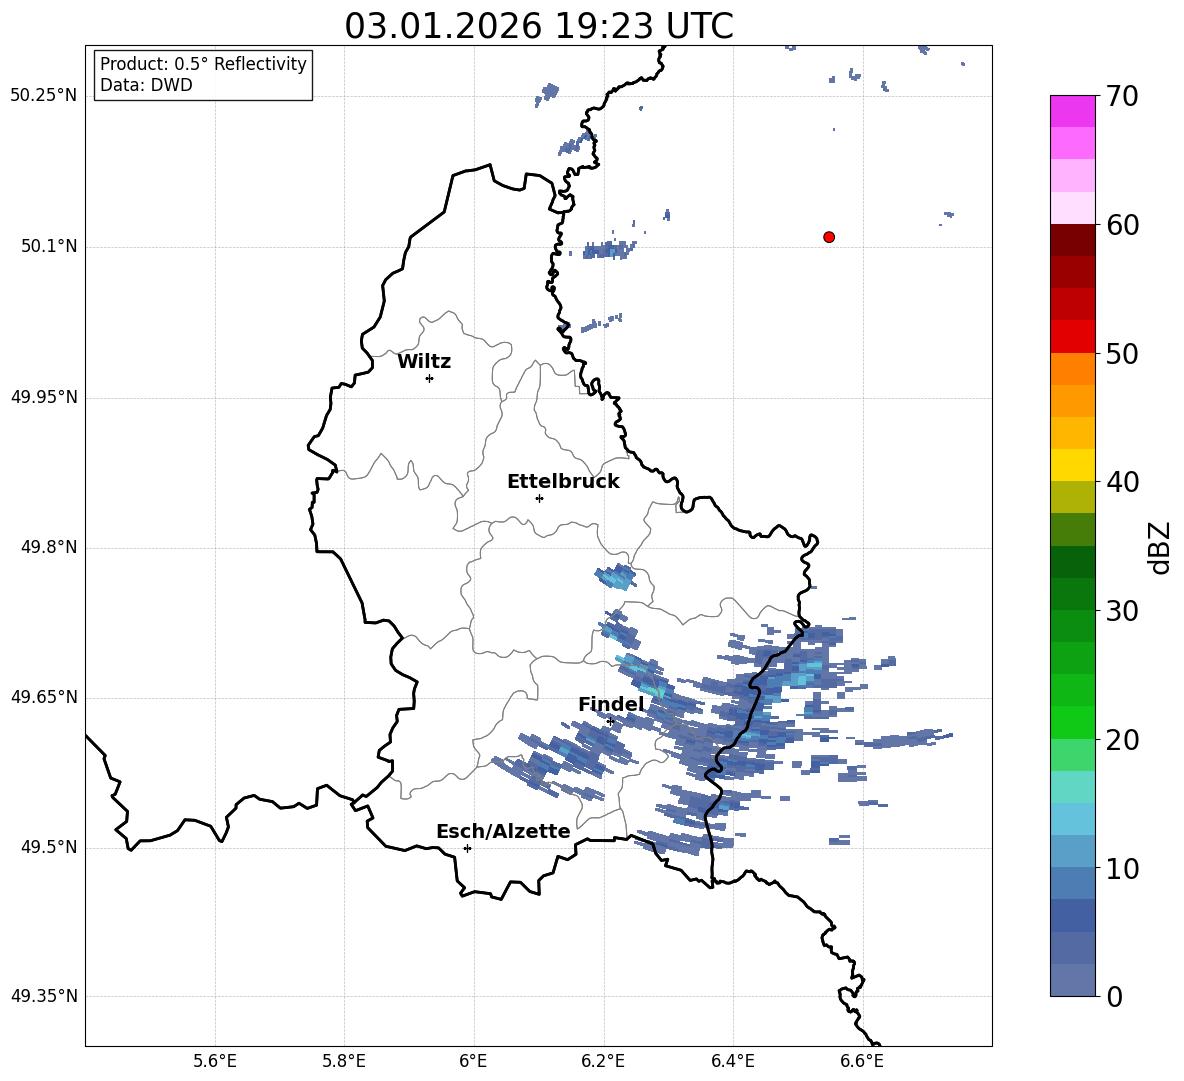The width and height of the screenshot is (1184, 1081).
Task: Click the colorbar tick label 40
Action: pyautogui.click(x=1122, y=482)
